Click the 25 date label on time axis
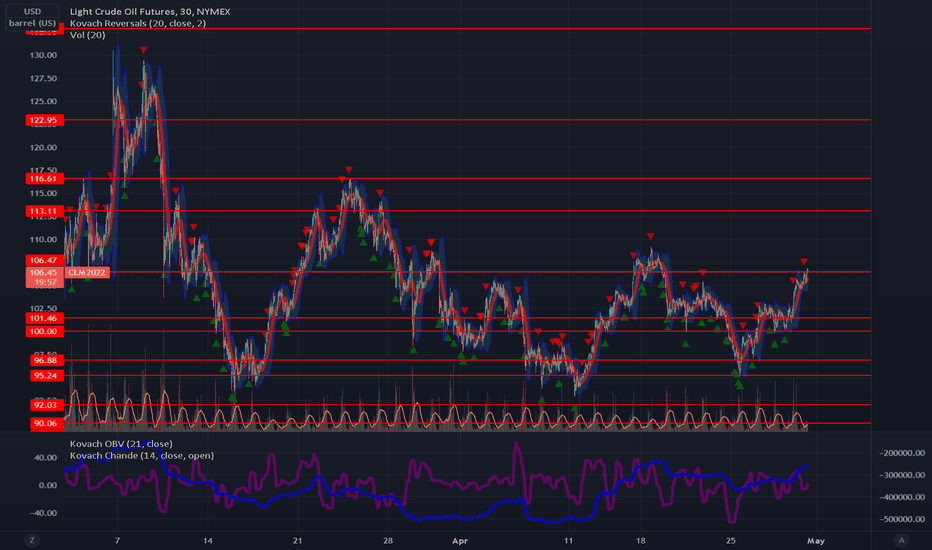The height and width of the screenshot is (550, 932). [731, 540]
